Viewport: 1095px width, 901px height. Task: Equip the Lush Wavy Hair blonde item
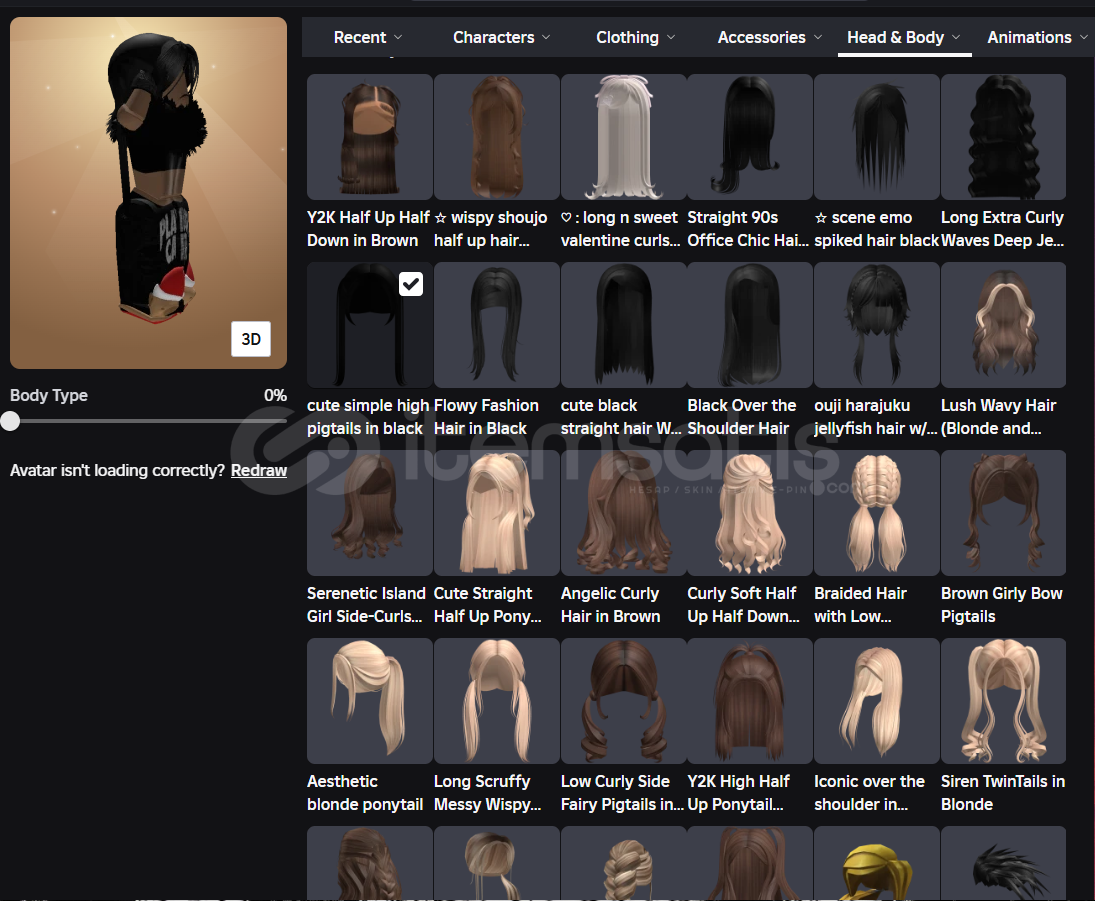click(x=1003, y=325)
